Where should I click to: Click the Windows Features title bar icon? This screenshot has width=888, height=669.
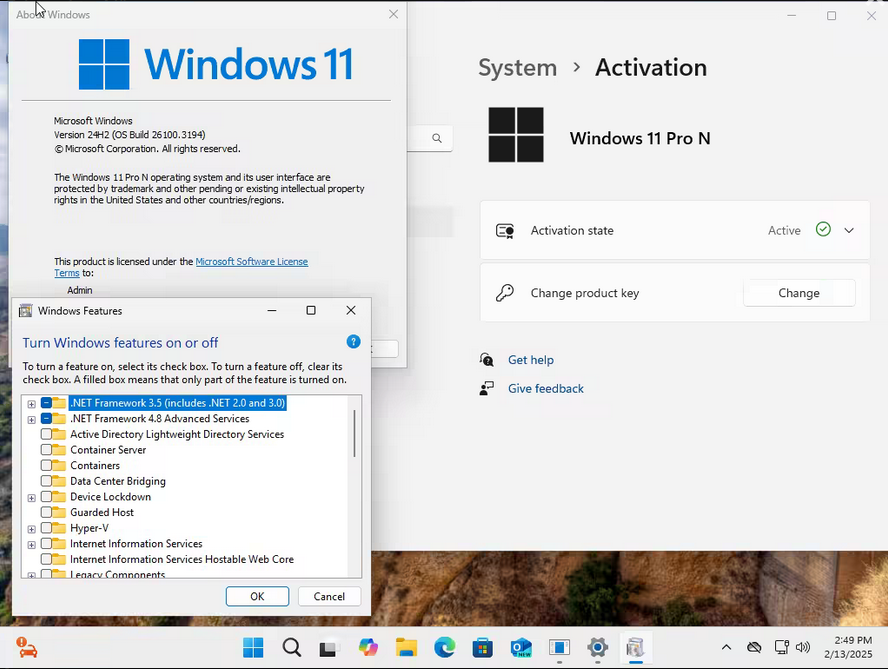25,310
